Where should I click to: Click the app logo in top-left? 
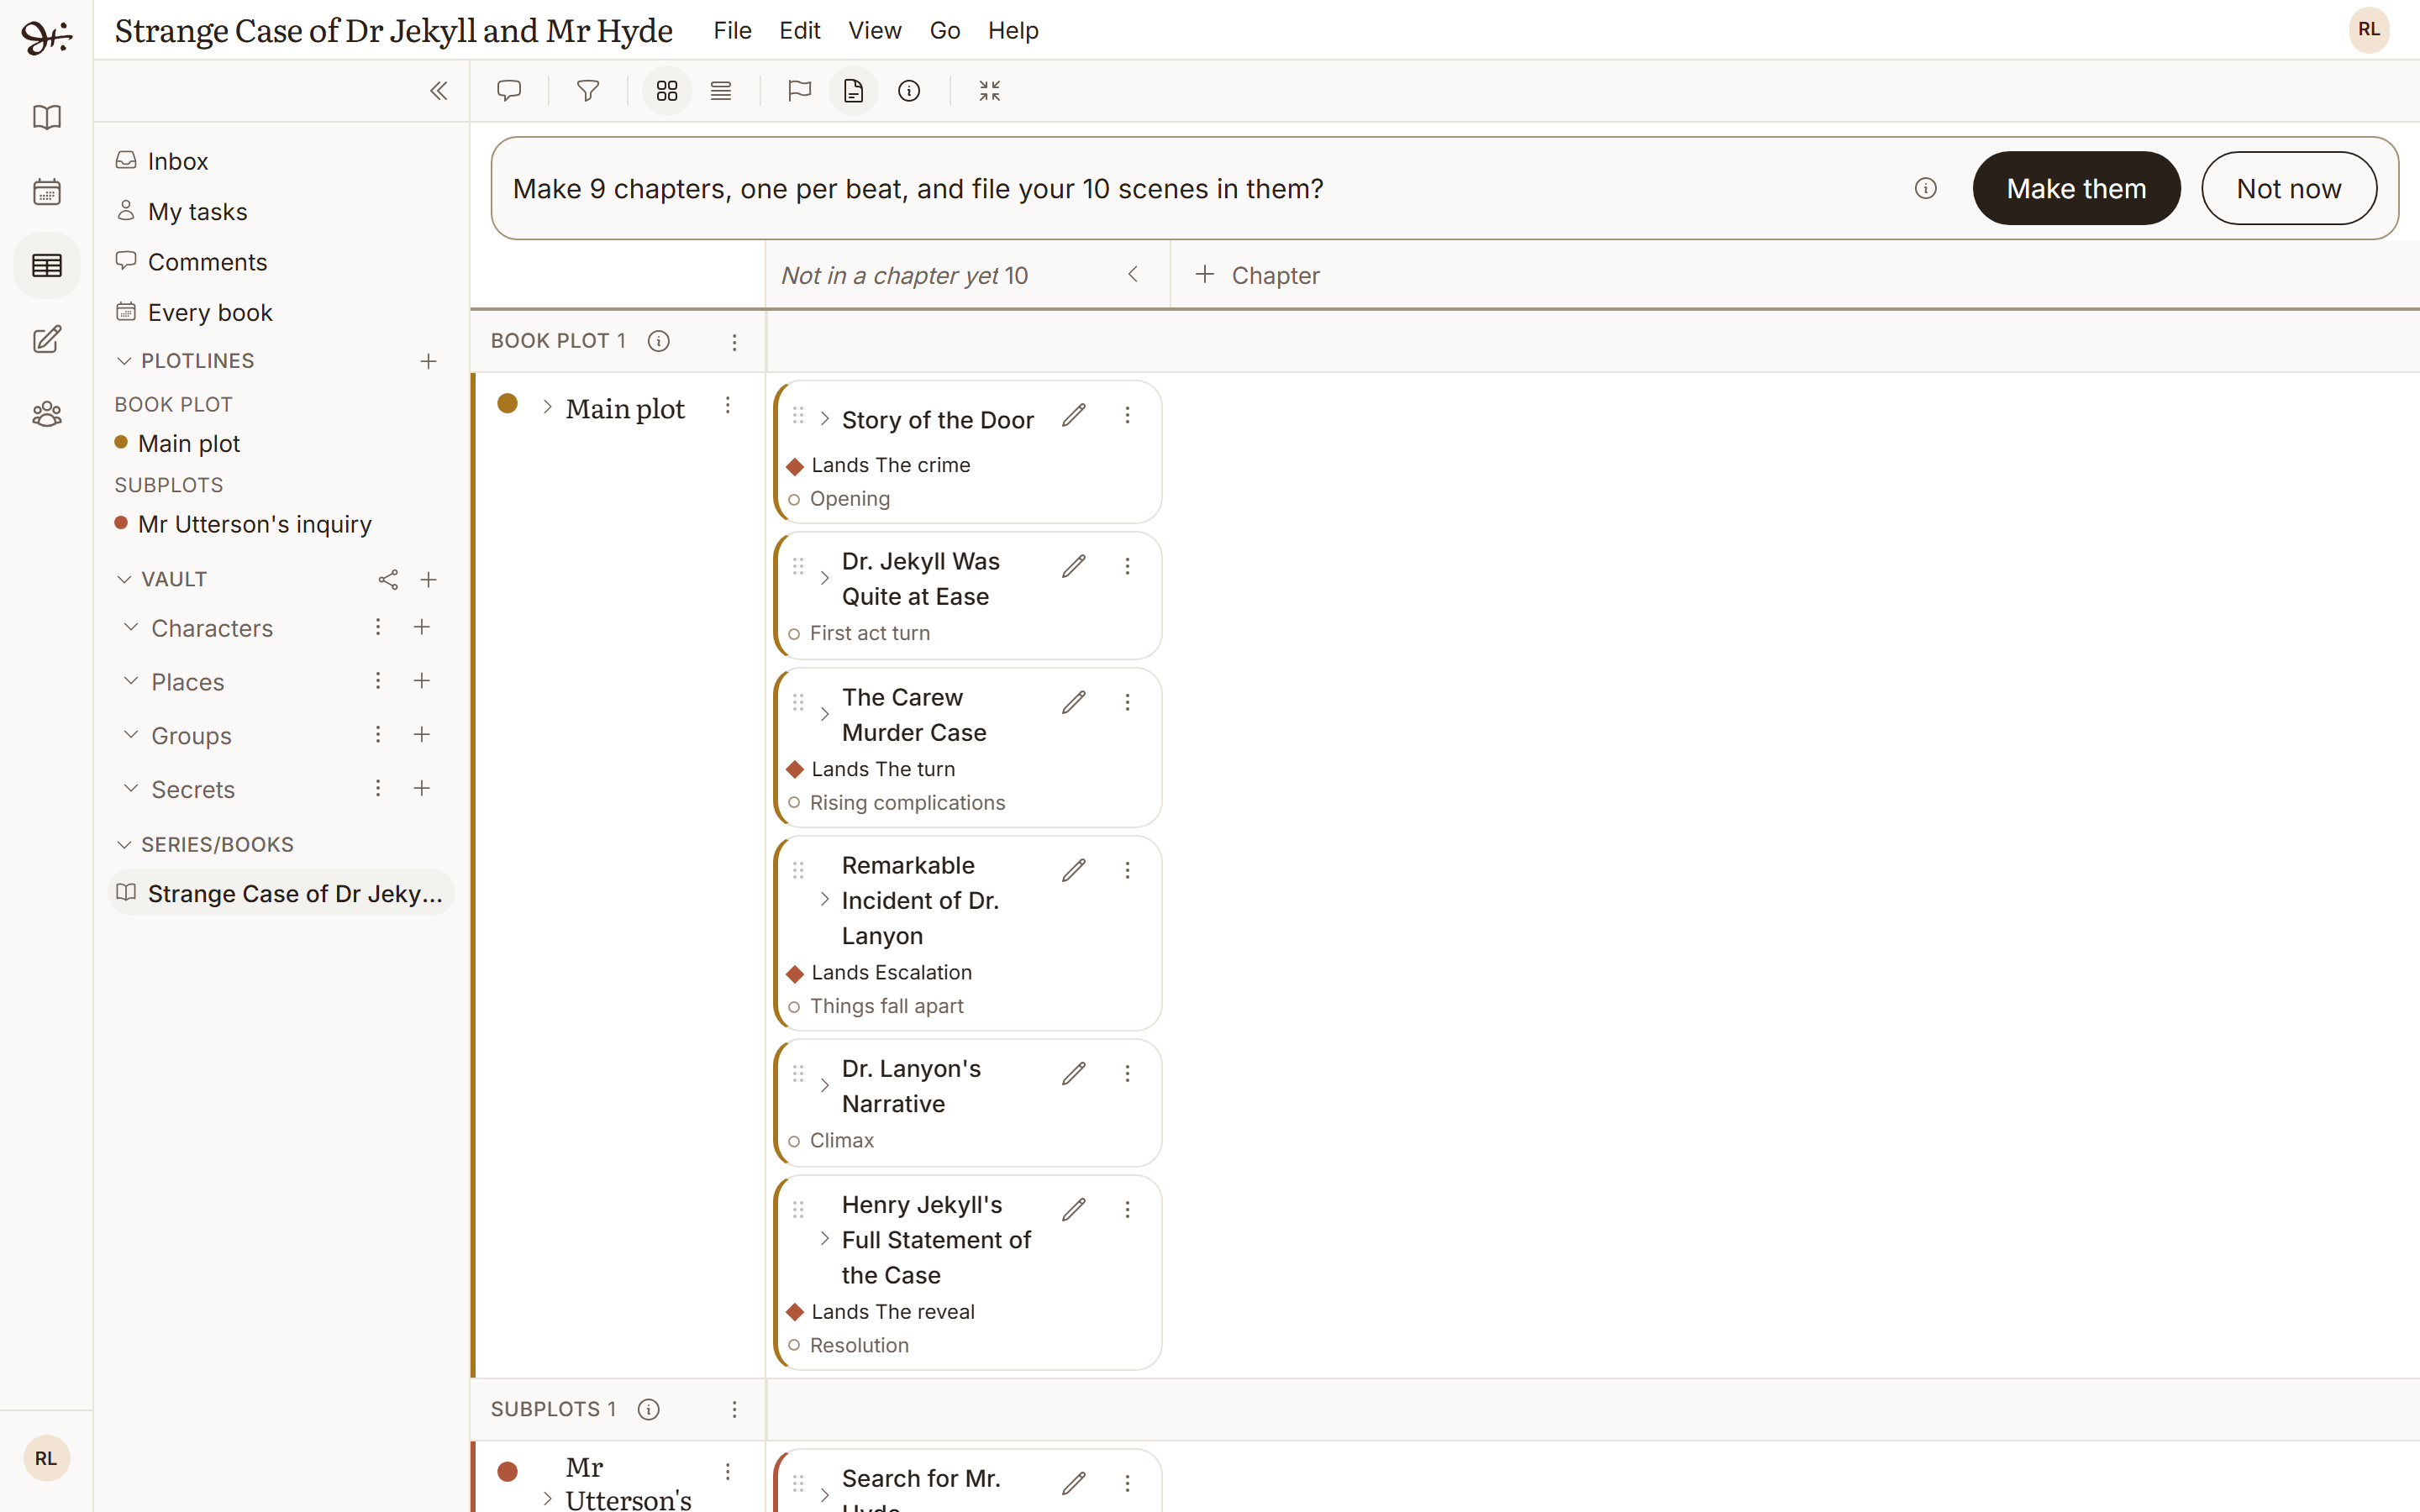click(x=46, y=36)
